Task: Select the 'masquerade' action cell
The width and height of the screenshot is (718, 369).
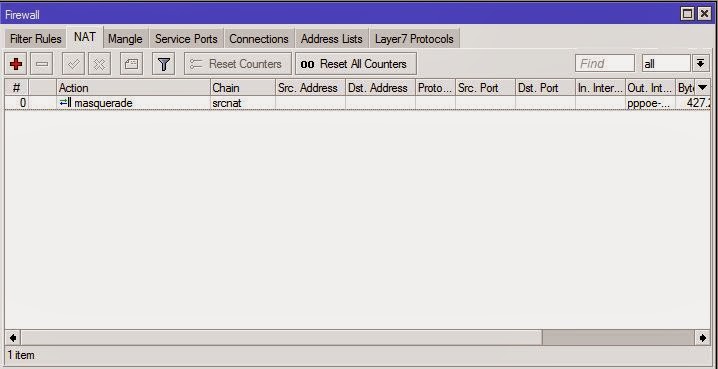Action: 133,103
